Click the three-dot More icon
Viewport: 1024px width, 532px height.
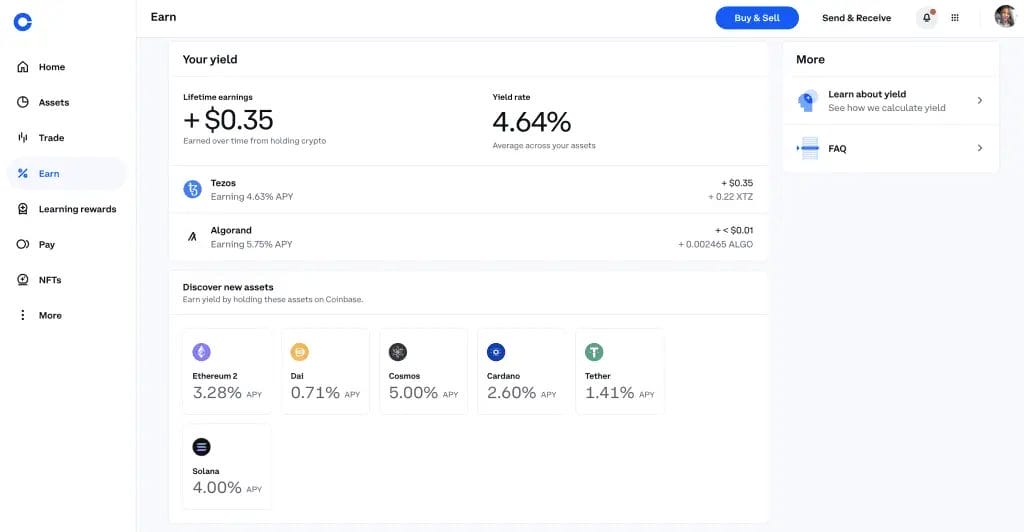click(x=23, y=315)
